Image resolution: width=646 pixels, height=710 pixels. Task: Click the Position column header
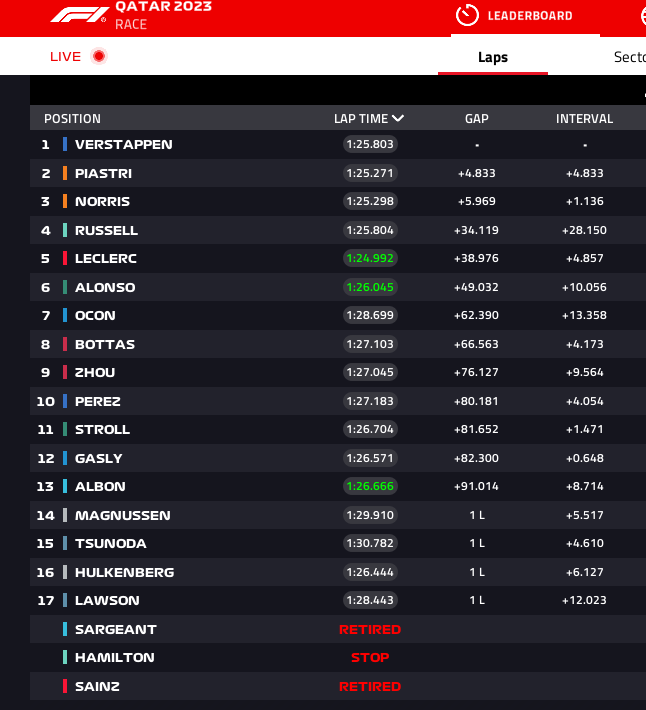[x=72, y=119]
